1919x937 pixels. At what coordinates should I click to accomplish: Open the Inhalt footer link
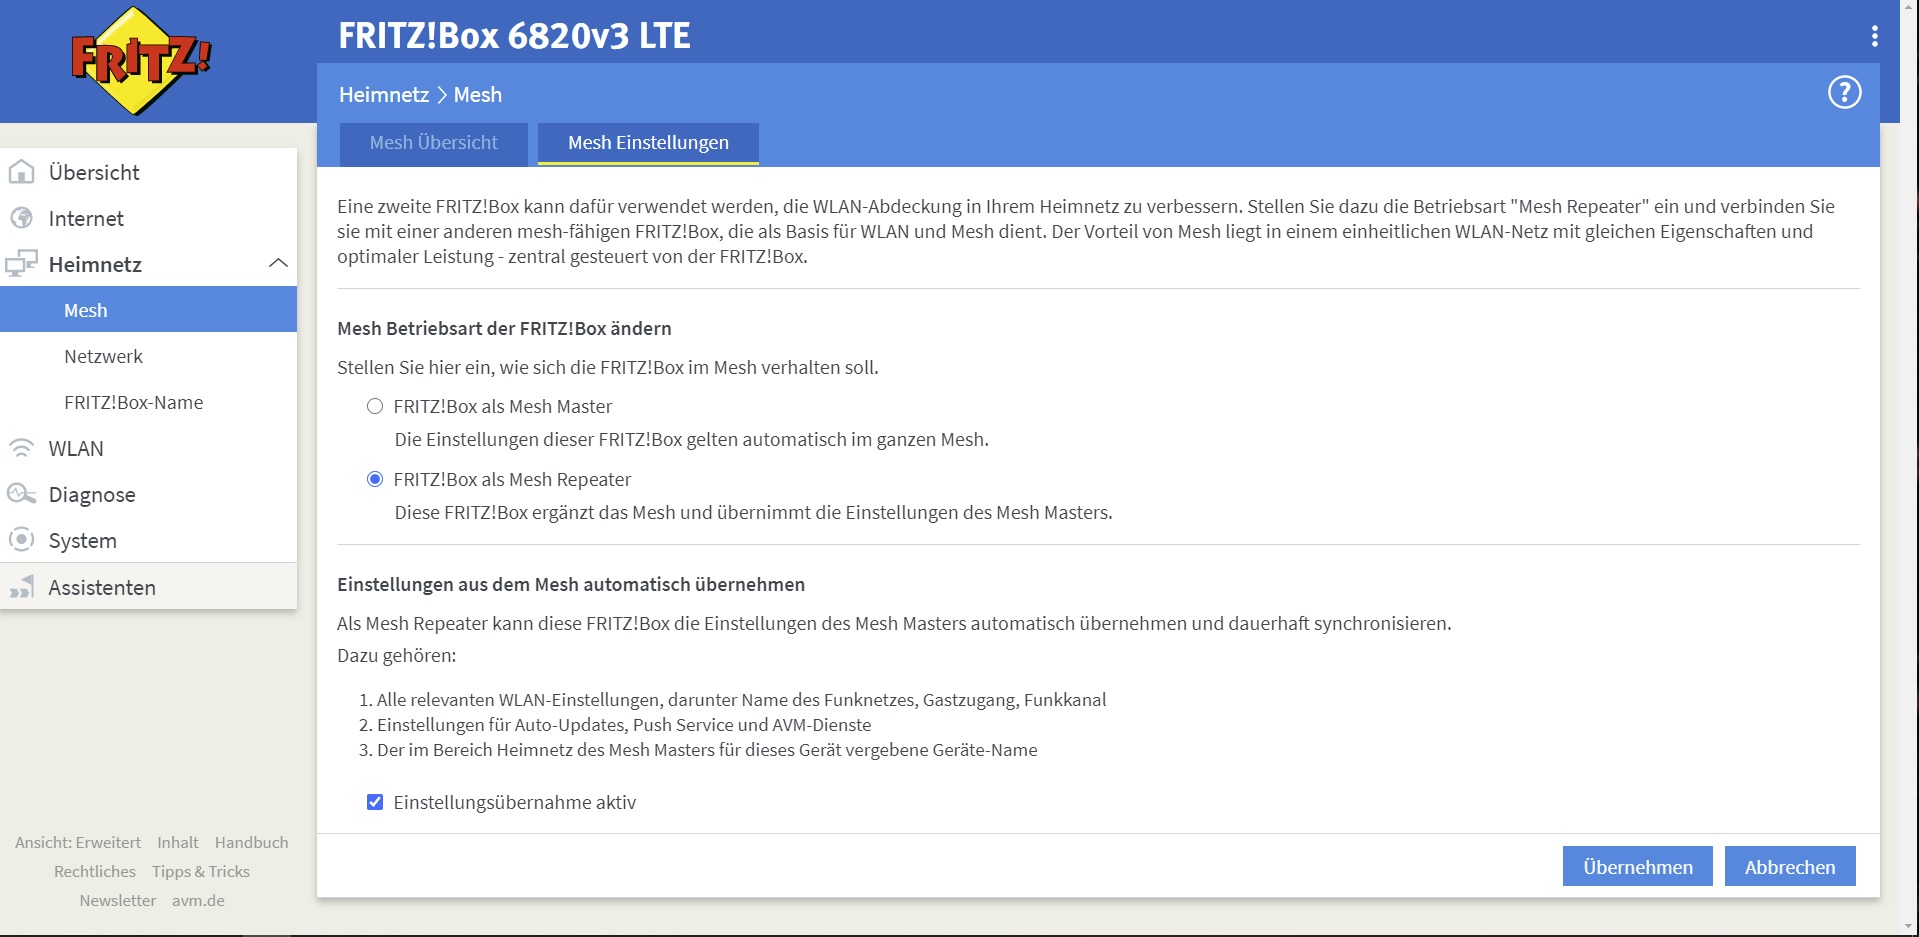coord(177,843)
